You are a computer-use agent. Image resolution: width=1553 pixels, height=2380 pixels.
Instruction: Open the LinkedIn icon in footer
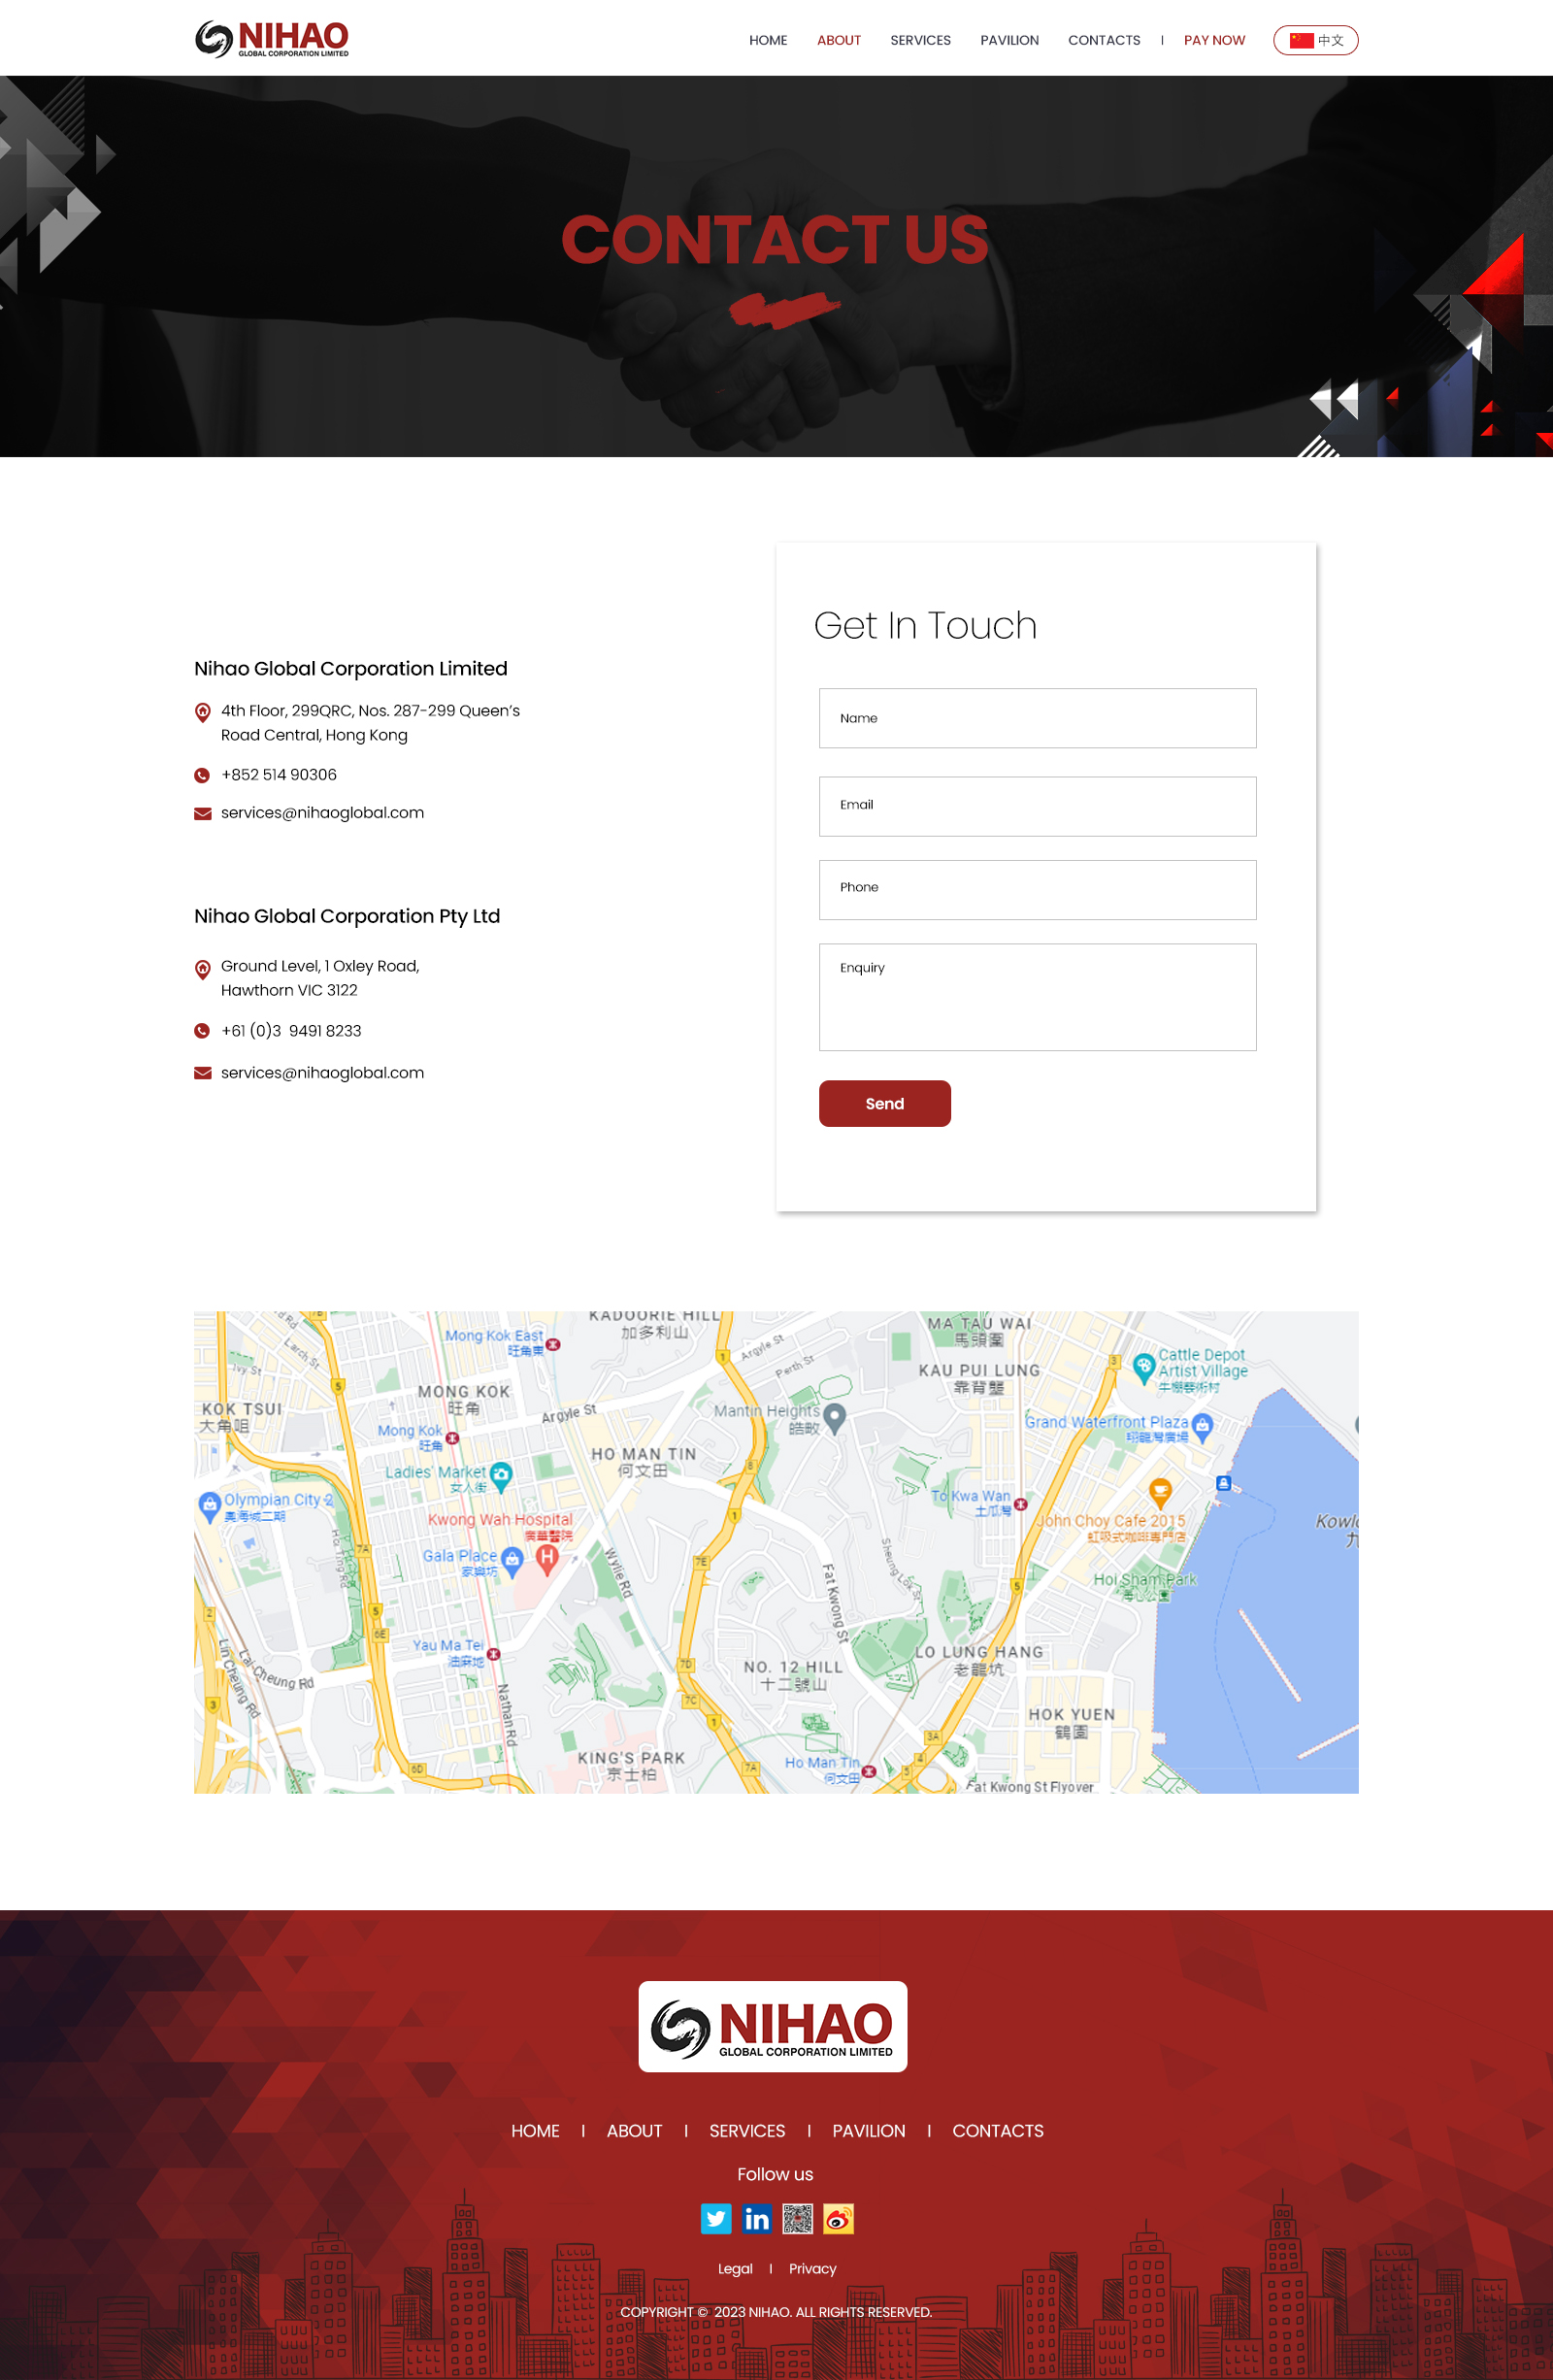pyautogui.click(x=757, y=2218)
